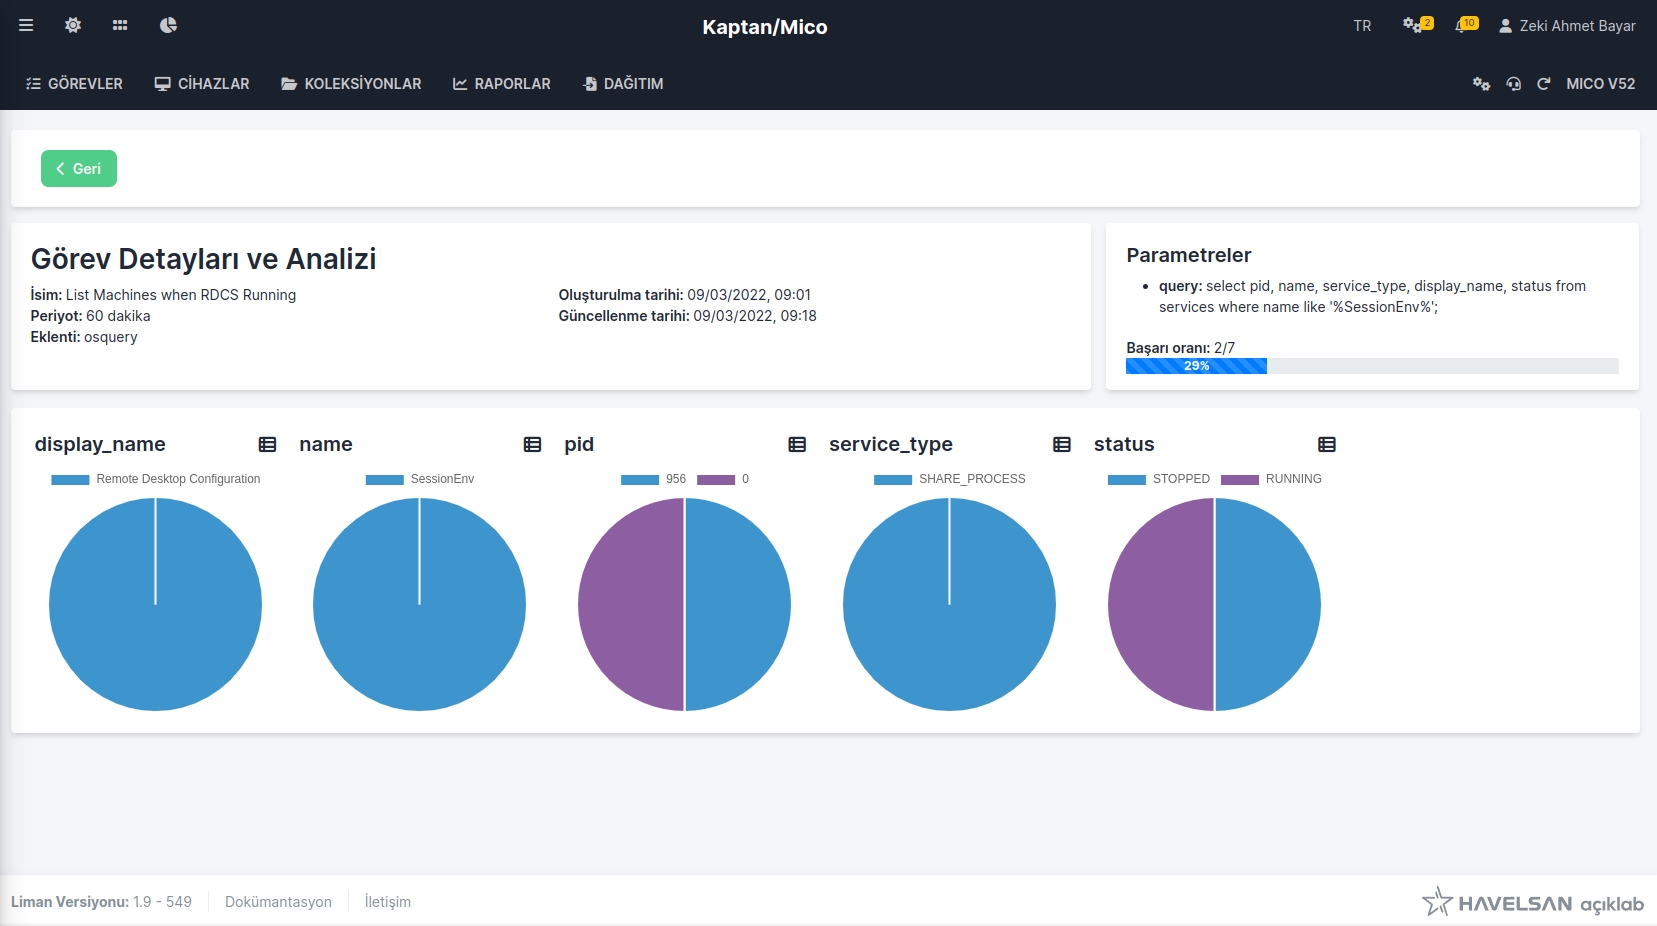Click the gears icon with badge 2
The height and width of the screenshot is (926, 1657).
point(1416,25)
